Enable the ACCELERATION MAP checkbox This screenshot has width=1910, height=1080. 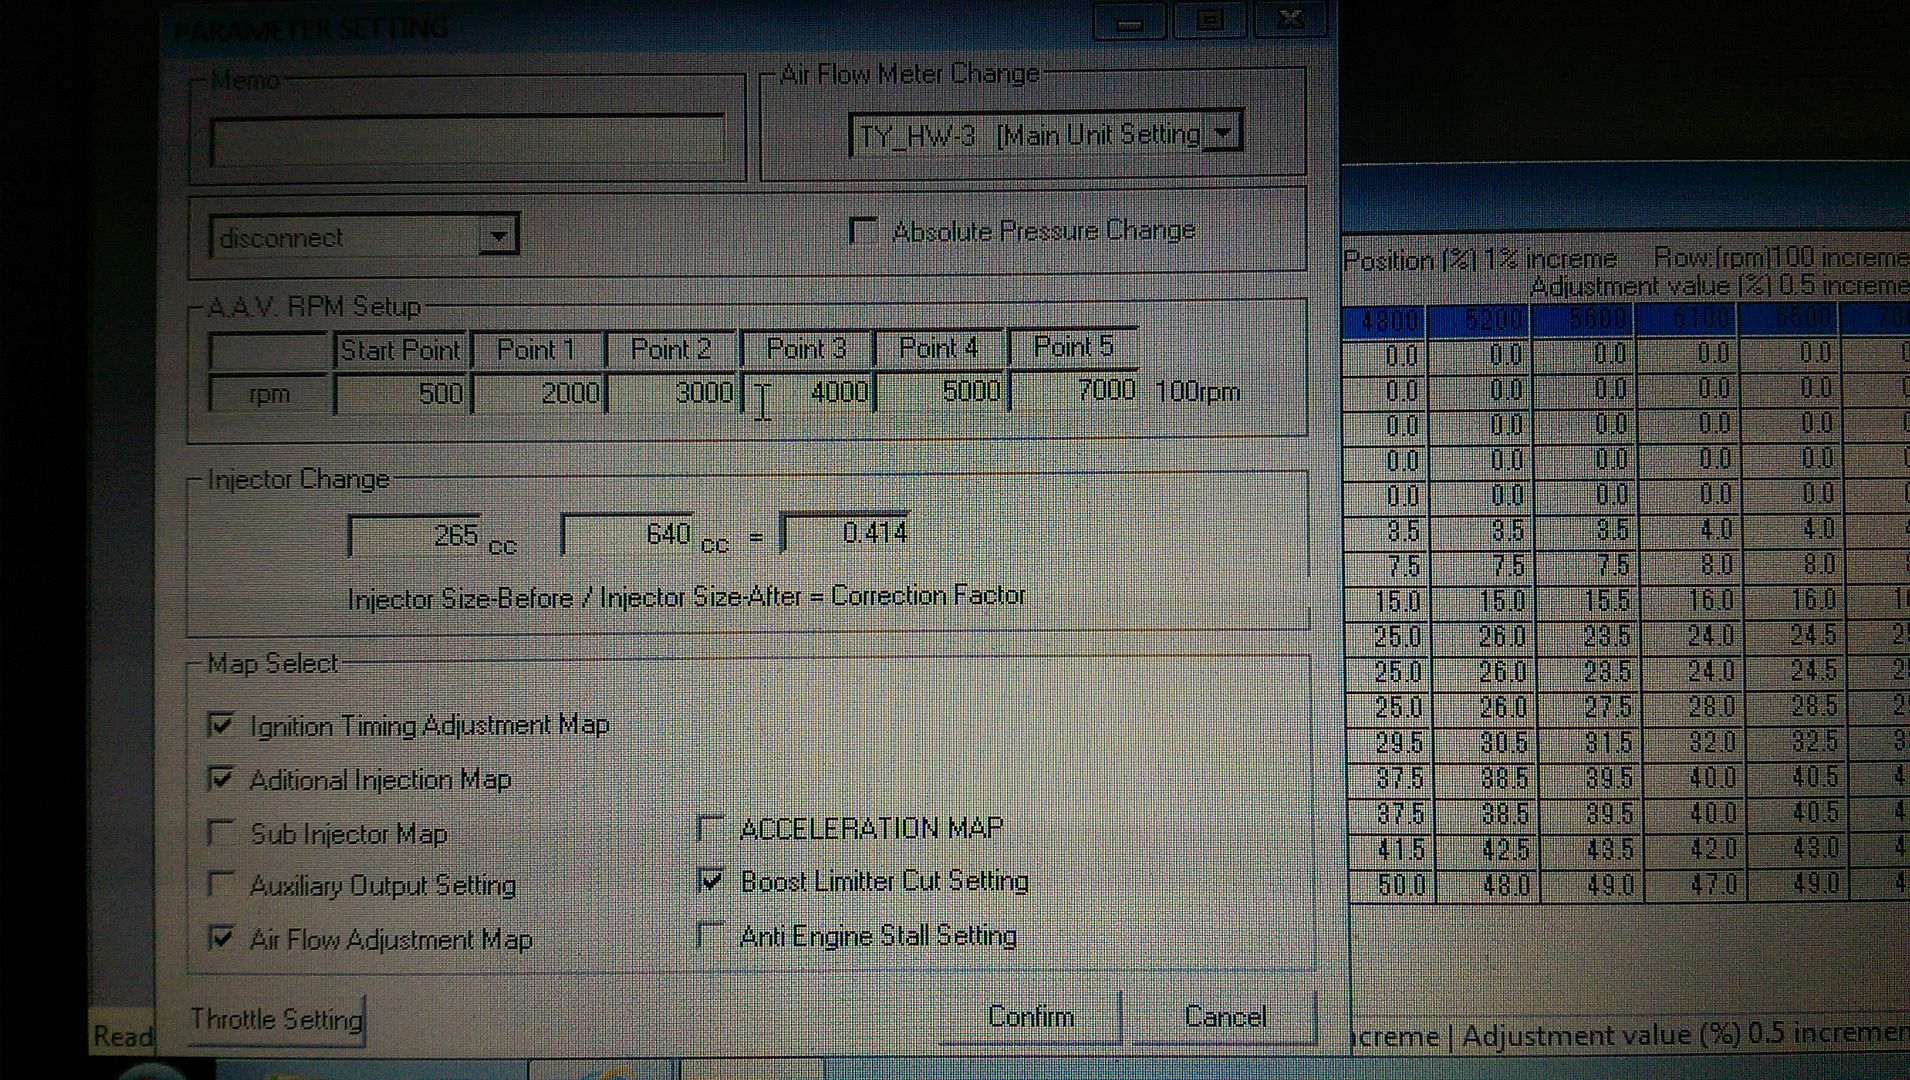pyautogui.click(x=710, y=828)
